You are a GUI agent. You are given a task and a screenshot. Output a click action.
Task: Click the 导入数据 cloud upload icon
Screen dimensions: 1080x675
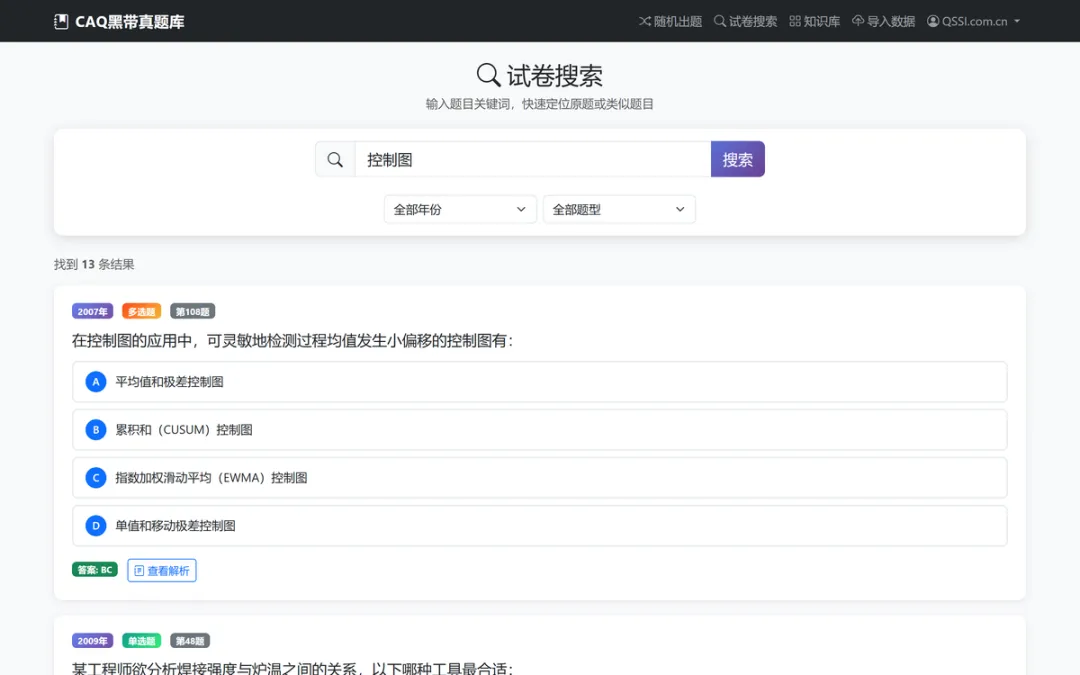(x=858, y=21)
